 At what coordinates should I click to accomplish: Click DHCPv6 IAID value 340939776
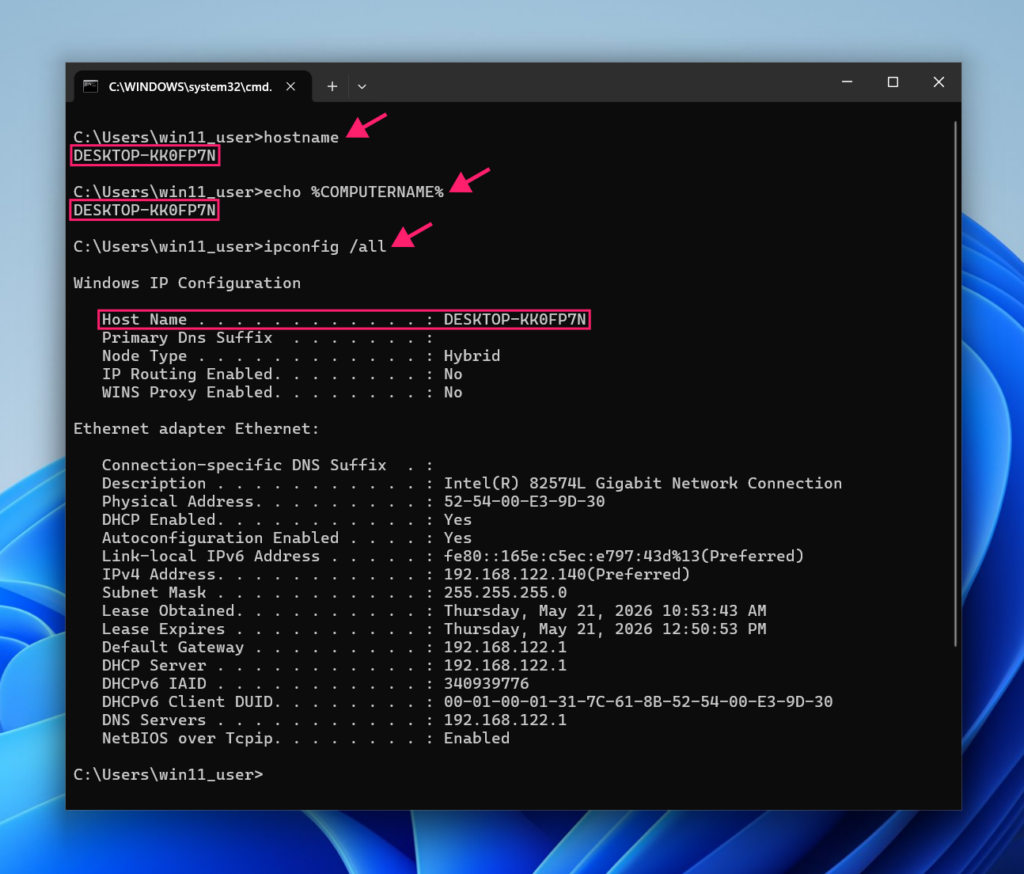(x=487, y=684)
